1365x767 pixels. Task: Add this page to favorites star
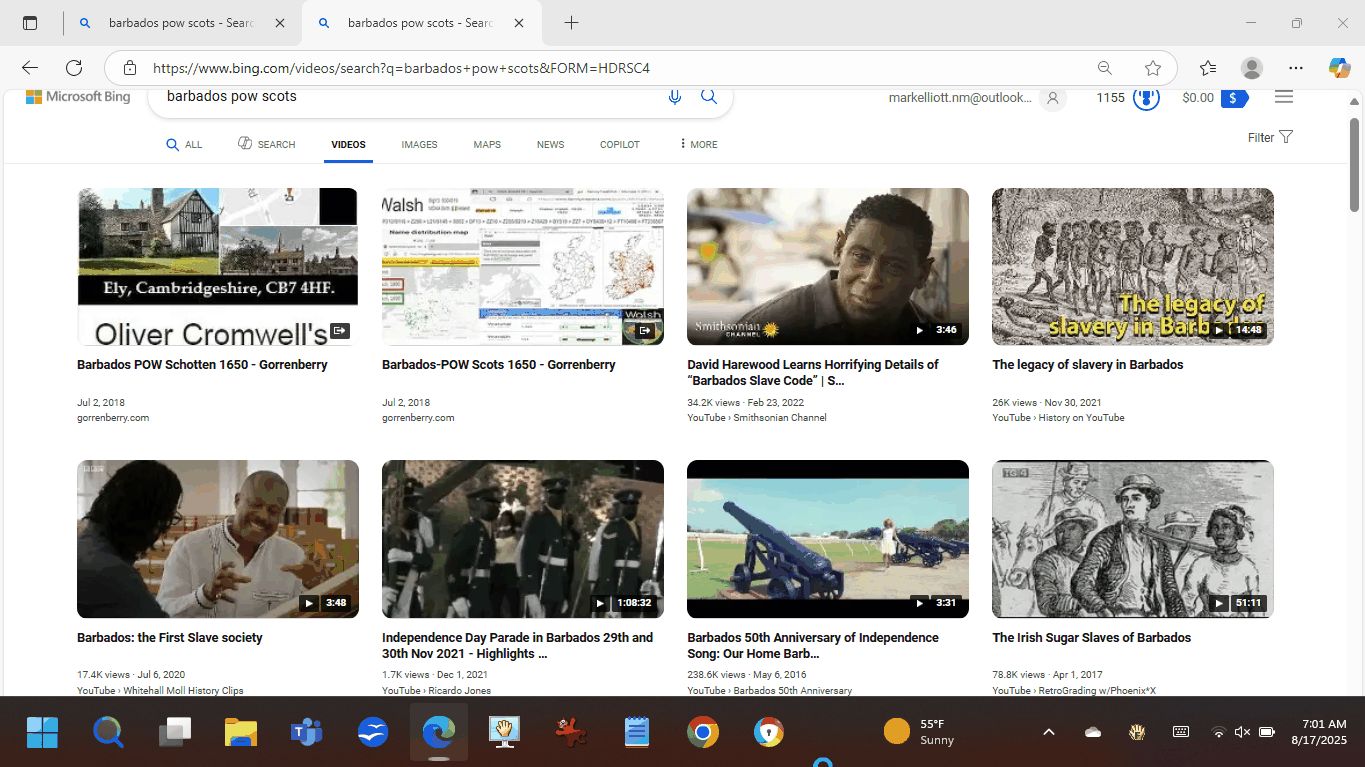pyautogui.click(x=1153, y=68)
